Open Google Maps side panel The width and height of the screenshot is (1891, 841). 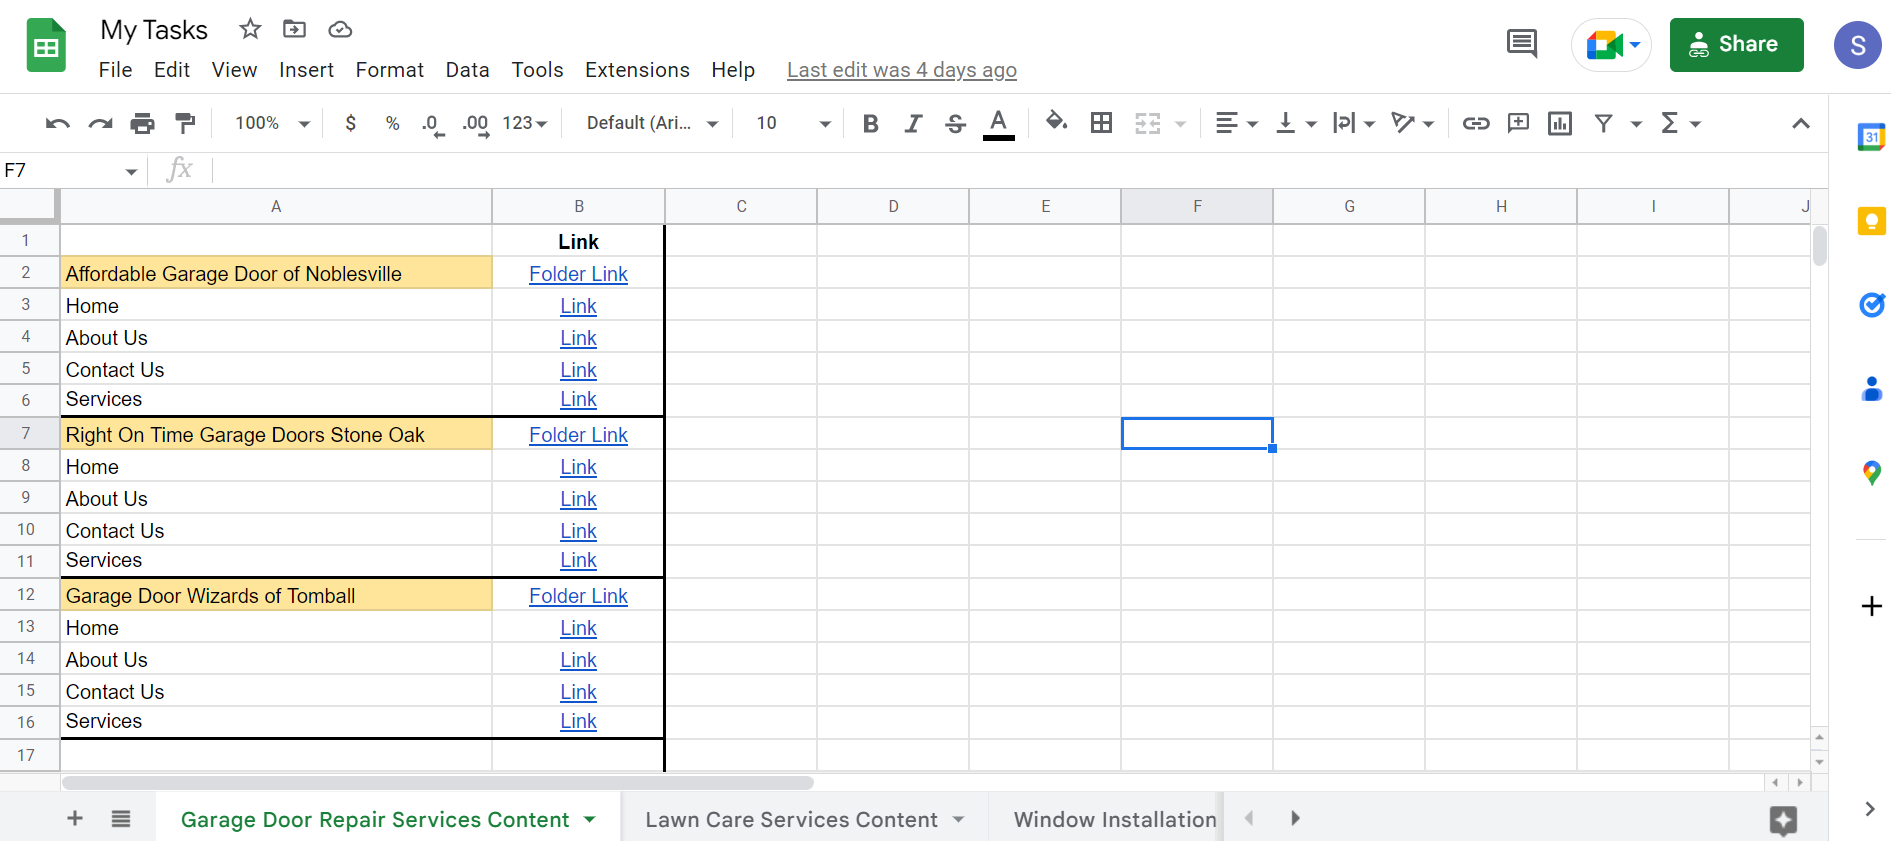pos(1871,473)
